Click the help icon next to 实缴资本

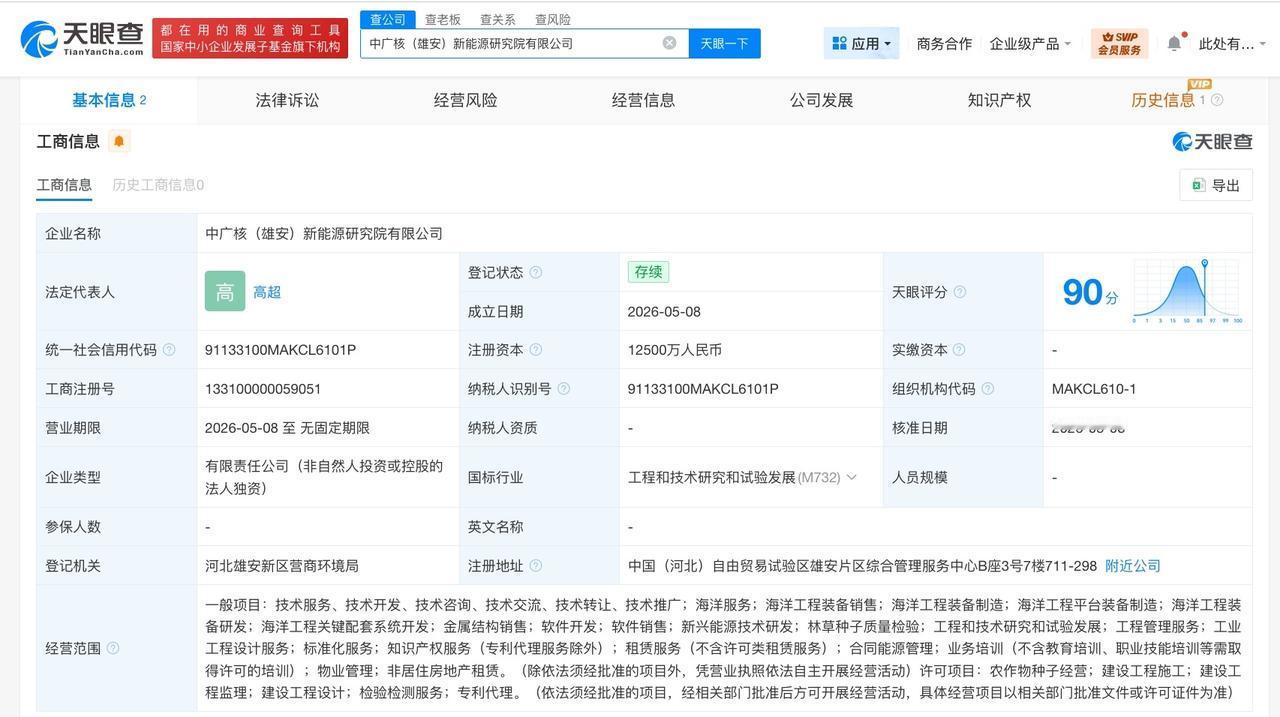(x=960, y=350)
